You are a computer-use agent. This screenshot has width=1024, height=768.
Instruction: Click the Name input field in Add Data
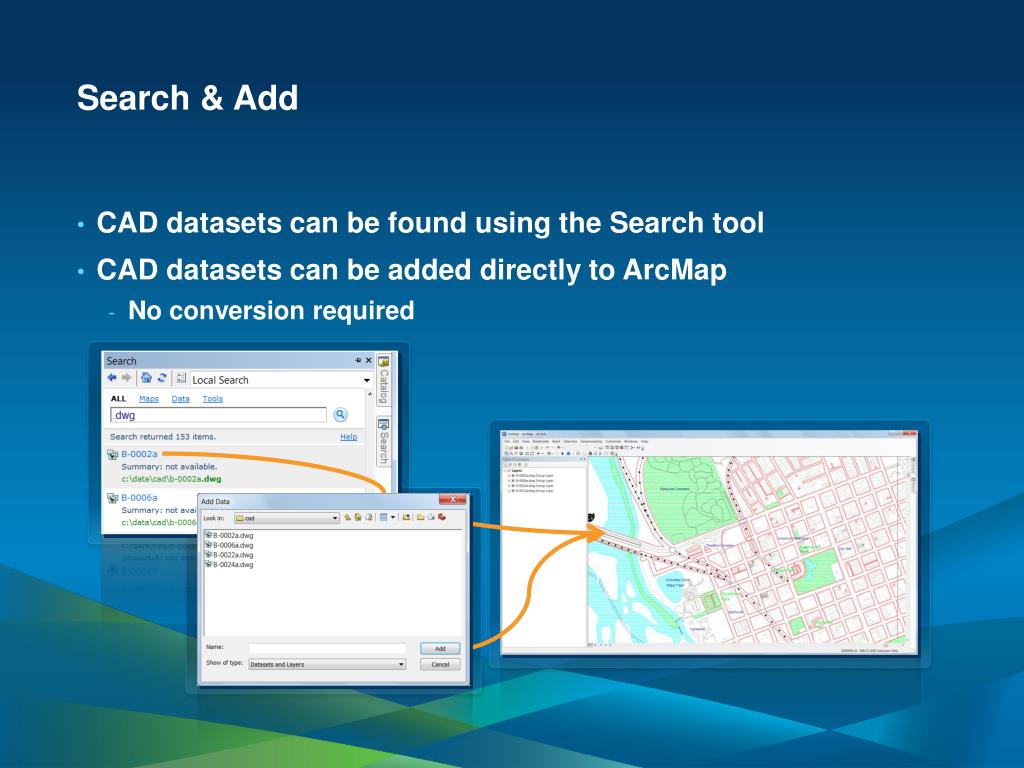(327, 648)
